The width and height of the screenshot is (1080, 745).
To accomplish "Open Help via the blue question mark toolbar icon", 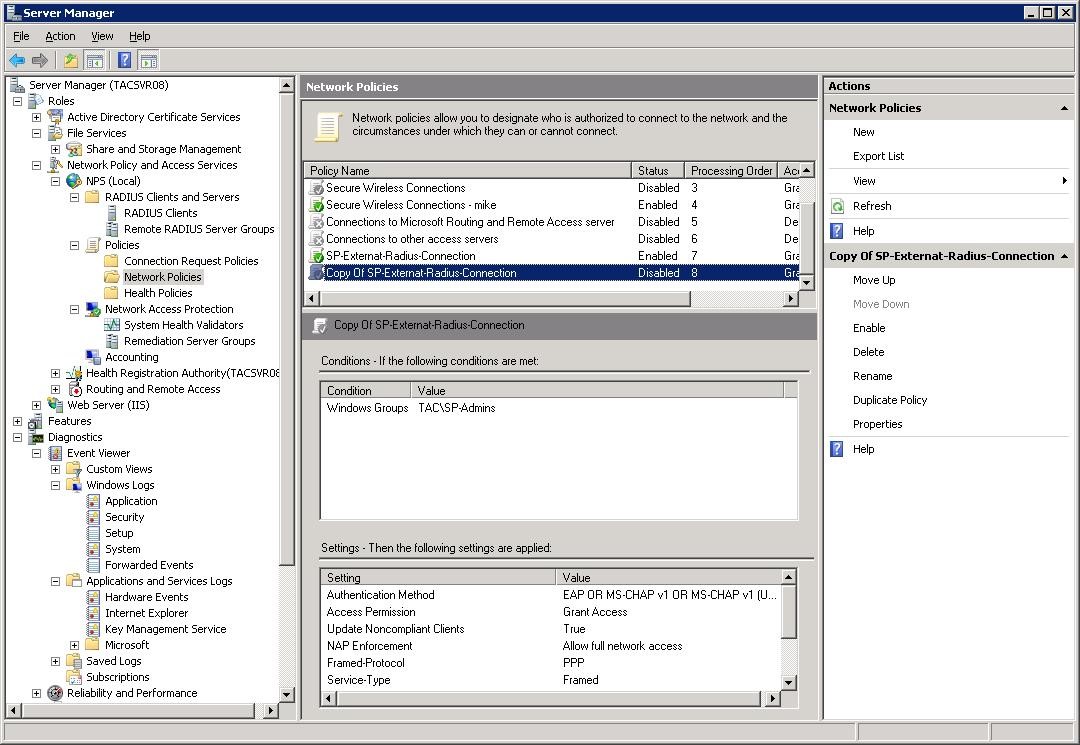I will pyautogui.click(x=122, y=60).
